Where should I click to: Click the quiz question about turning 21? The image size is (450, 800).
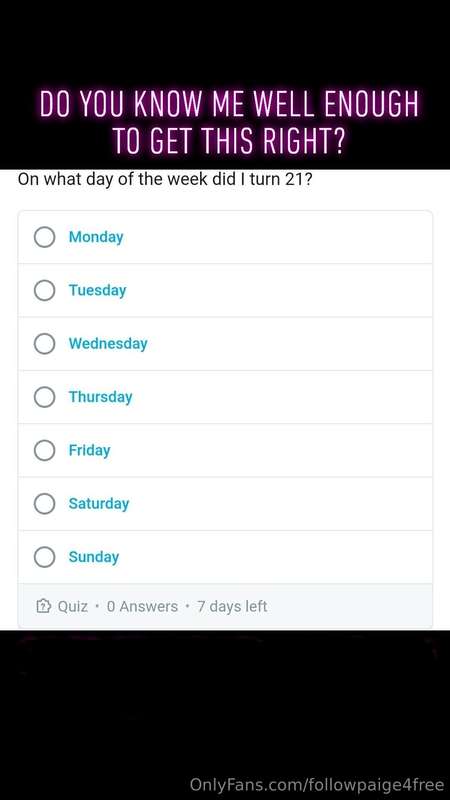coord(165,180)
